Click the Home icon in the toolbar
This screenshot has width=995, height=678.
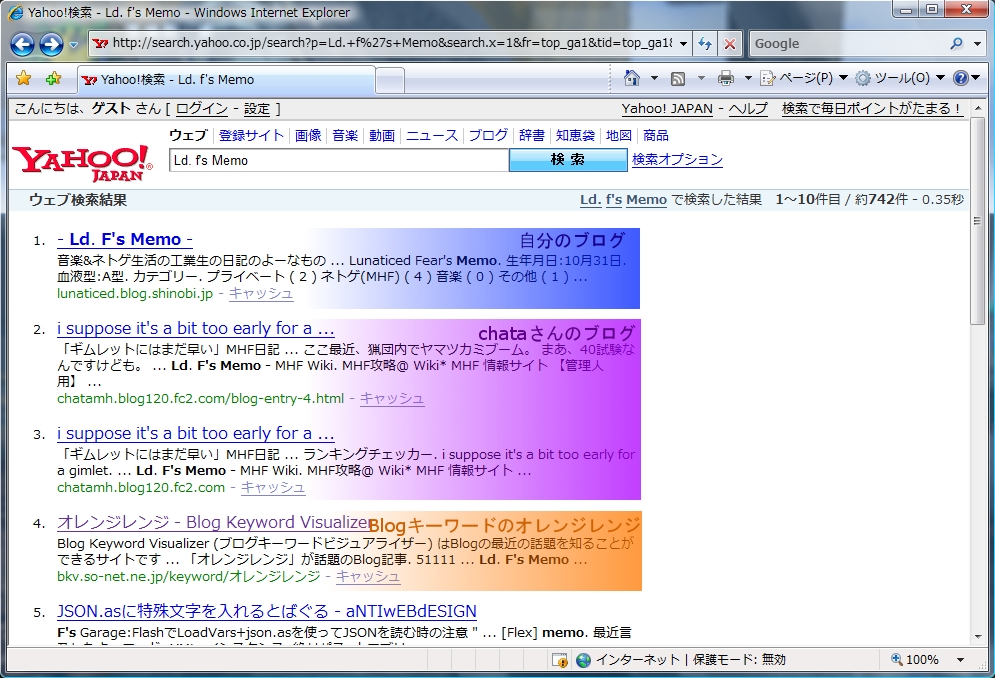coord(631,77)
